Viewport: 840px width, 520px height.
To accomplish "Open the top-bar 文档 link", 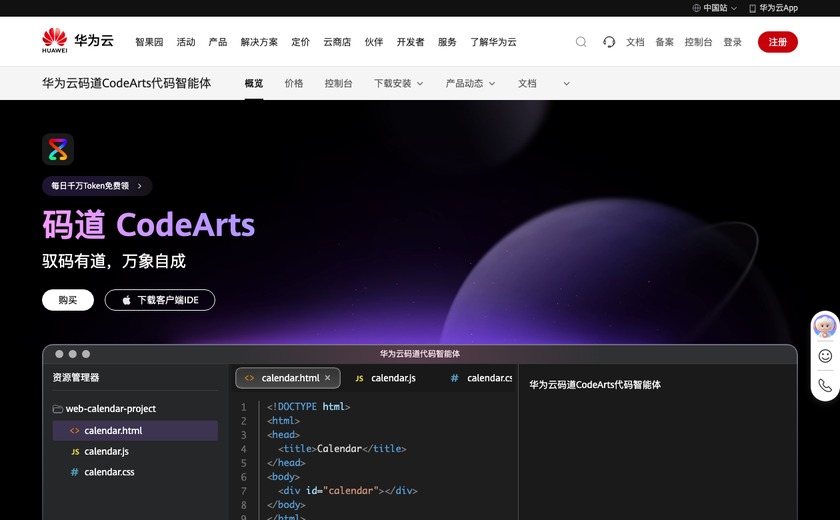I will coord(635,42).
